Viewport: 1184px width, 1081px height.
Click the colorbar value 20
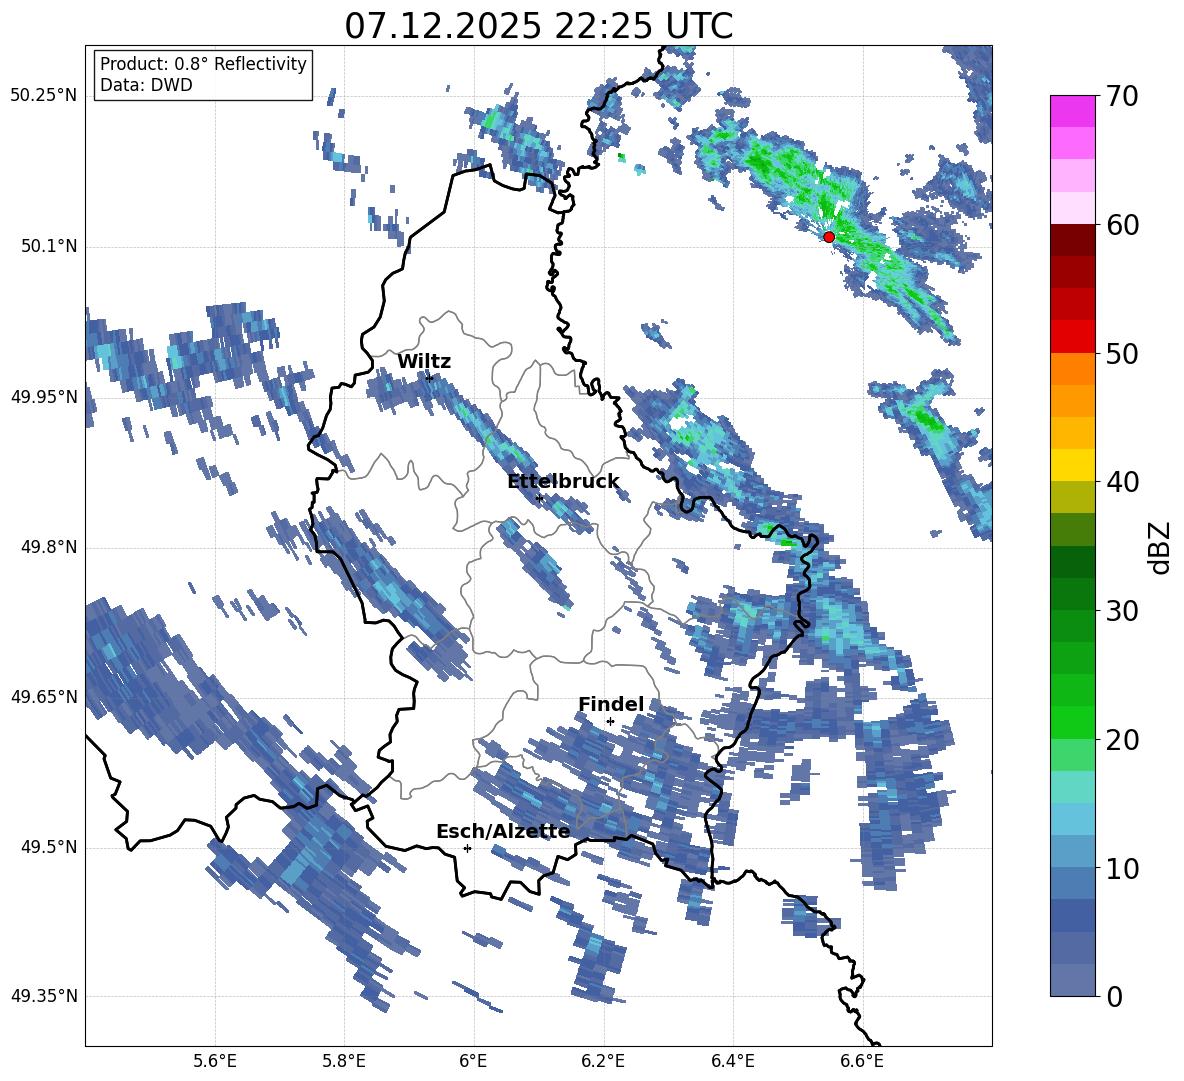click(1122, 740)
